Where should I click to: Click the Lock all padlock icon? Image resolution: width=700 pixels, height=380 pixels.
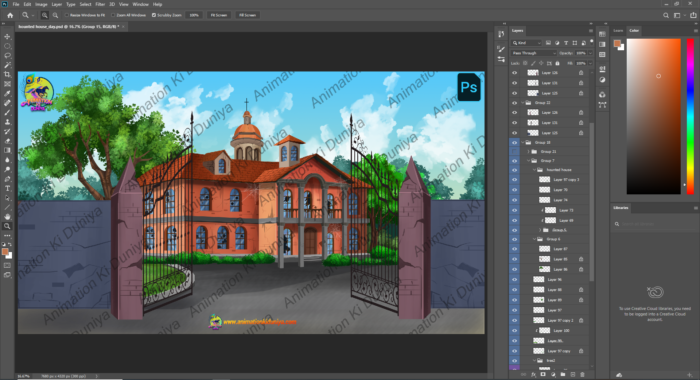(557, 63)
